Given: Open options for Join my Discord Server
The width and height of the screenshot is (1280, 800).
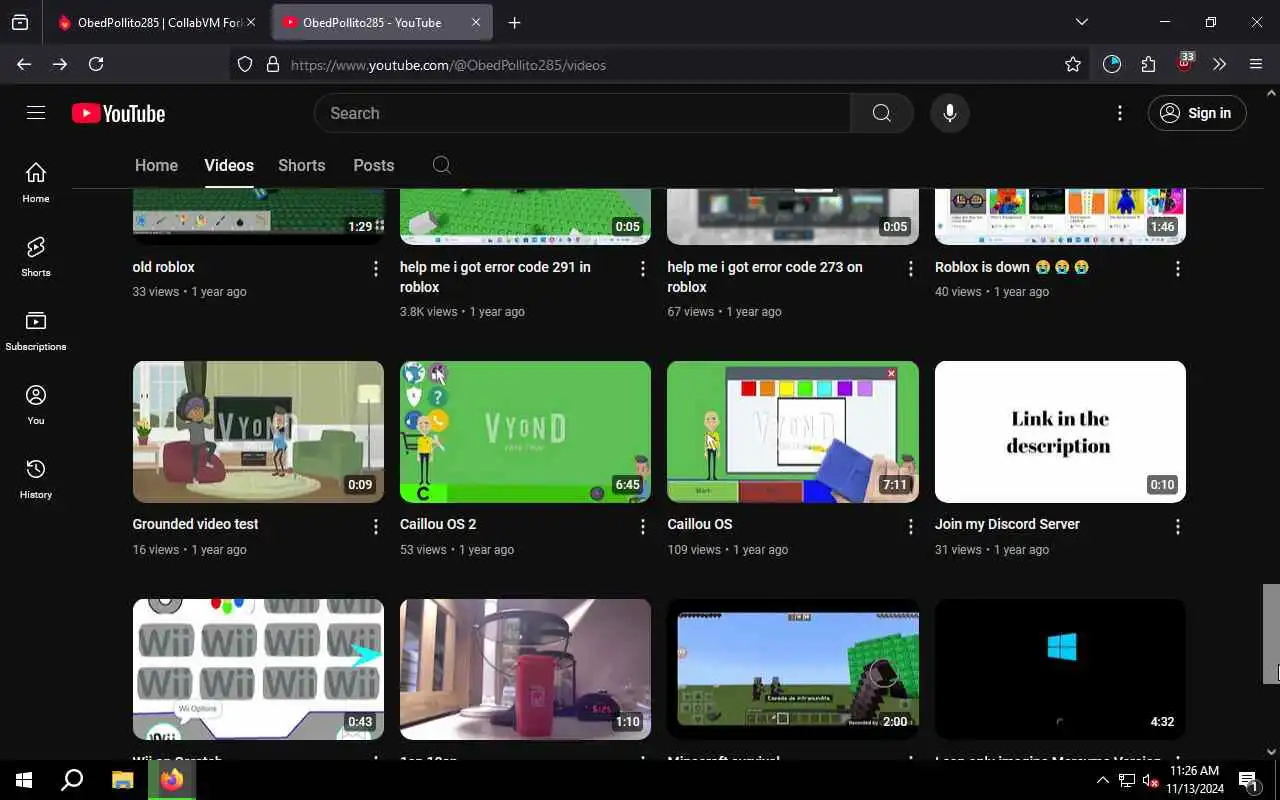Looking at the screenshot, I should click(1178, 526).
